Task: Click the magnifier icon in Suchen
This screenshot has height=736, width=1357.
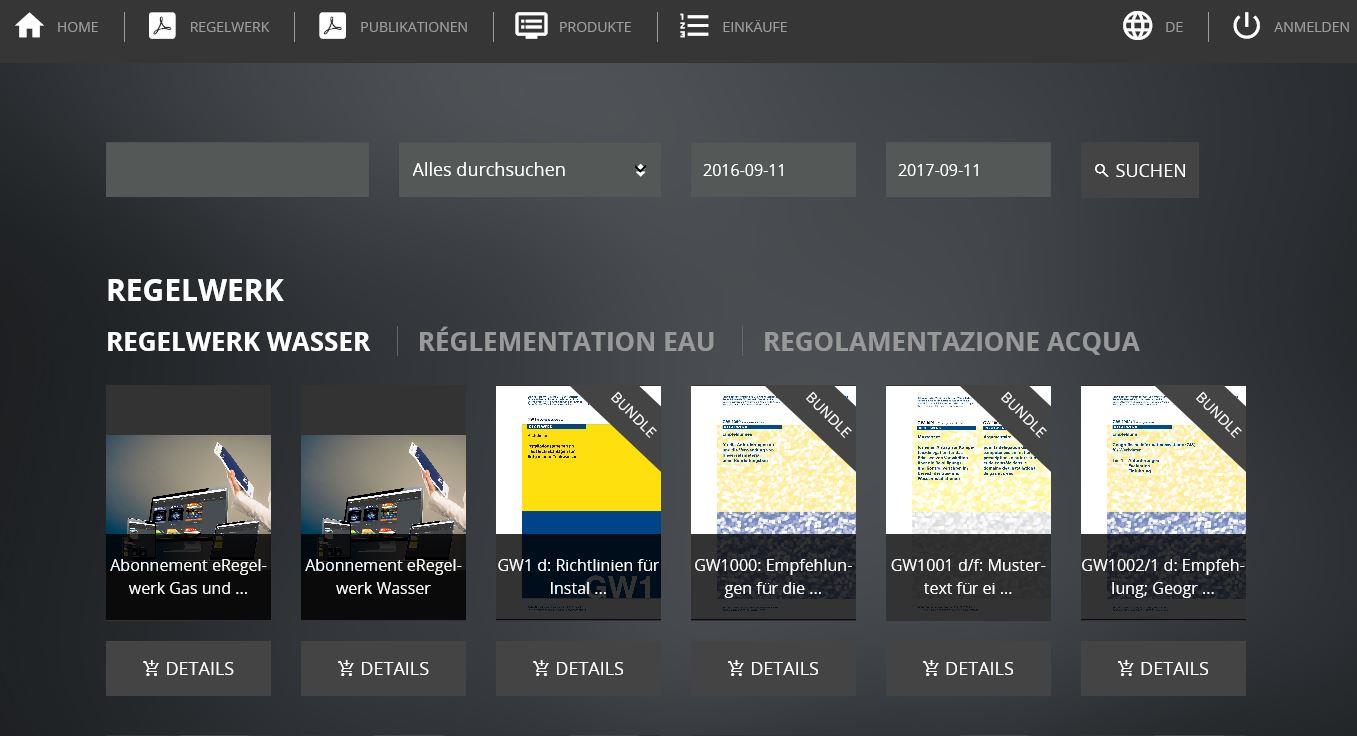Action: pyautogui.click(x=1102, y=171)
